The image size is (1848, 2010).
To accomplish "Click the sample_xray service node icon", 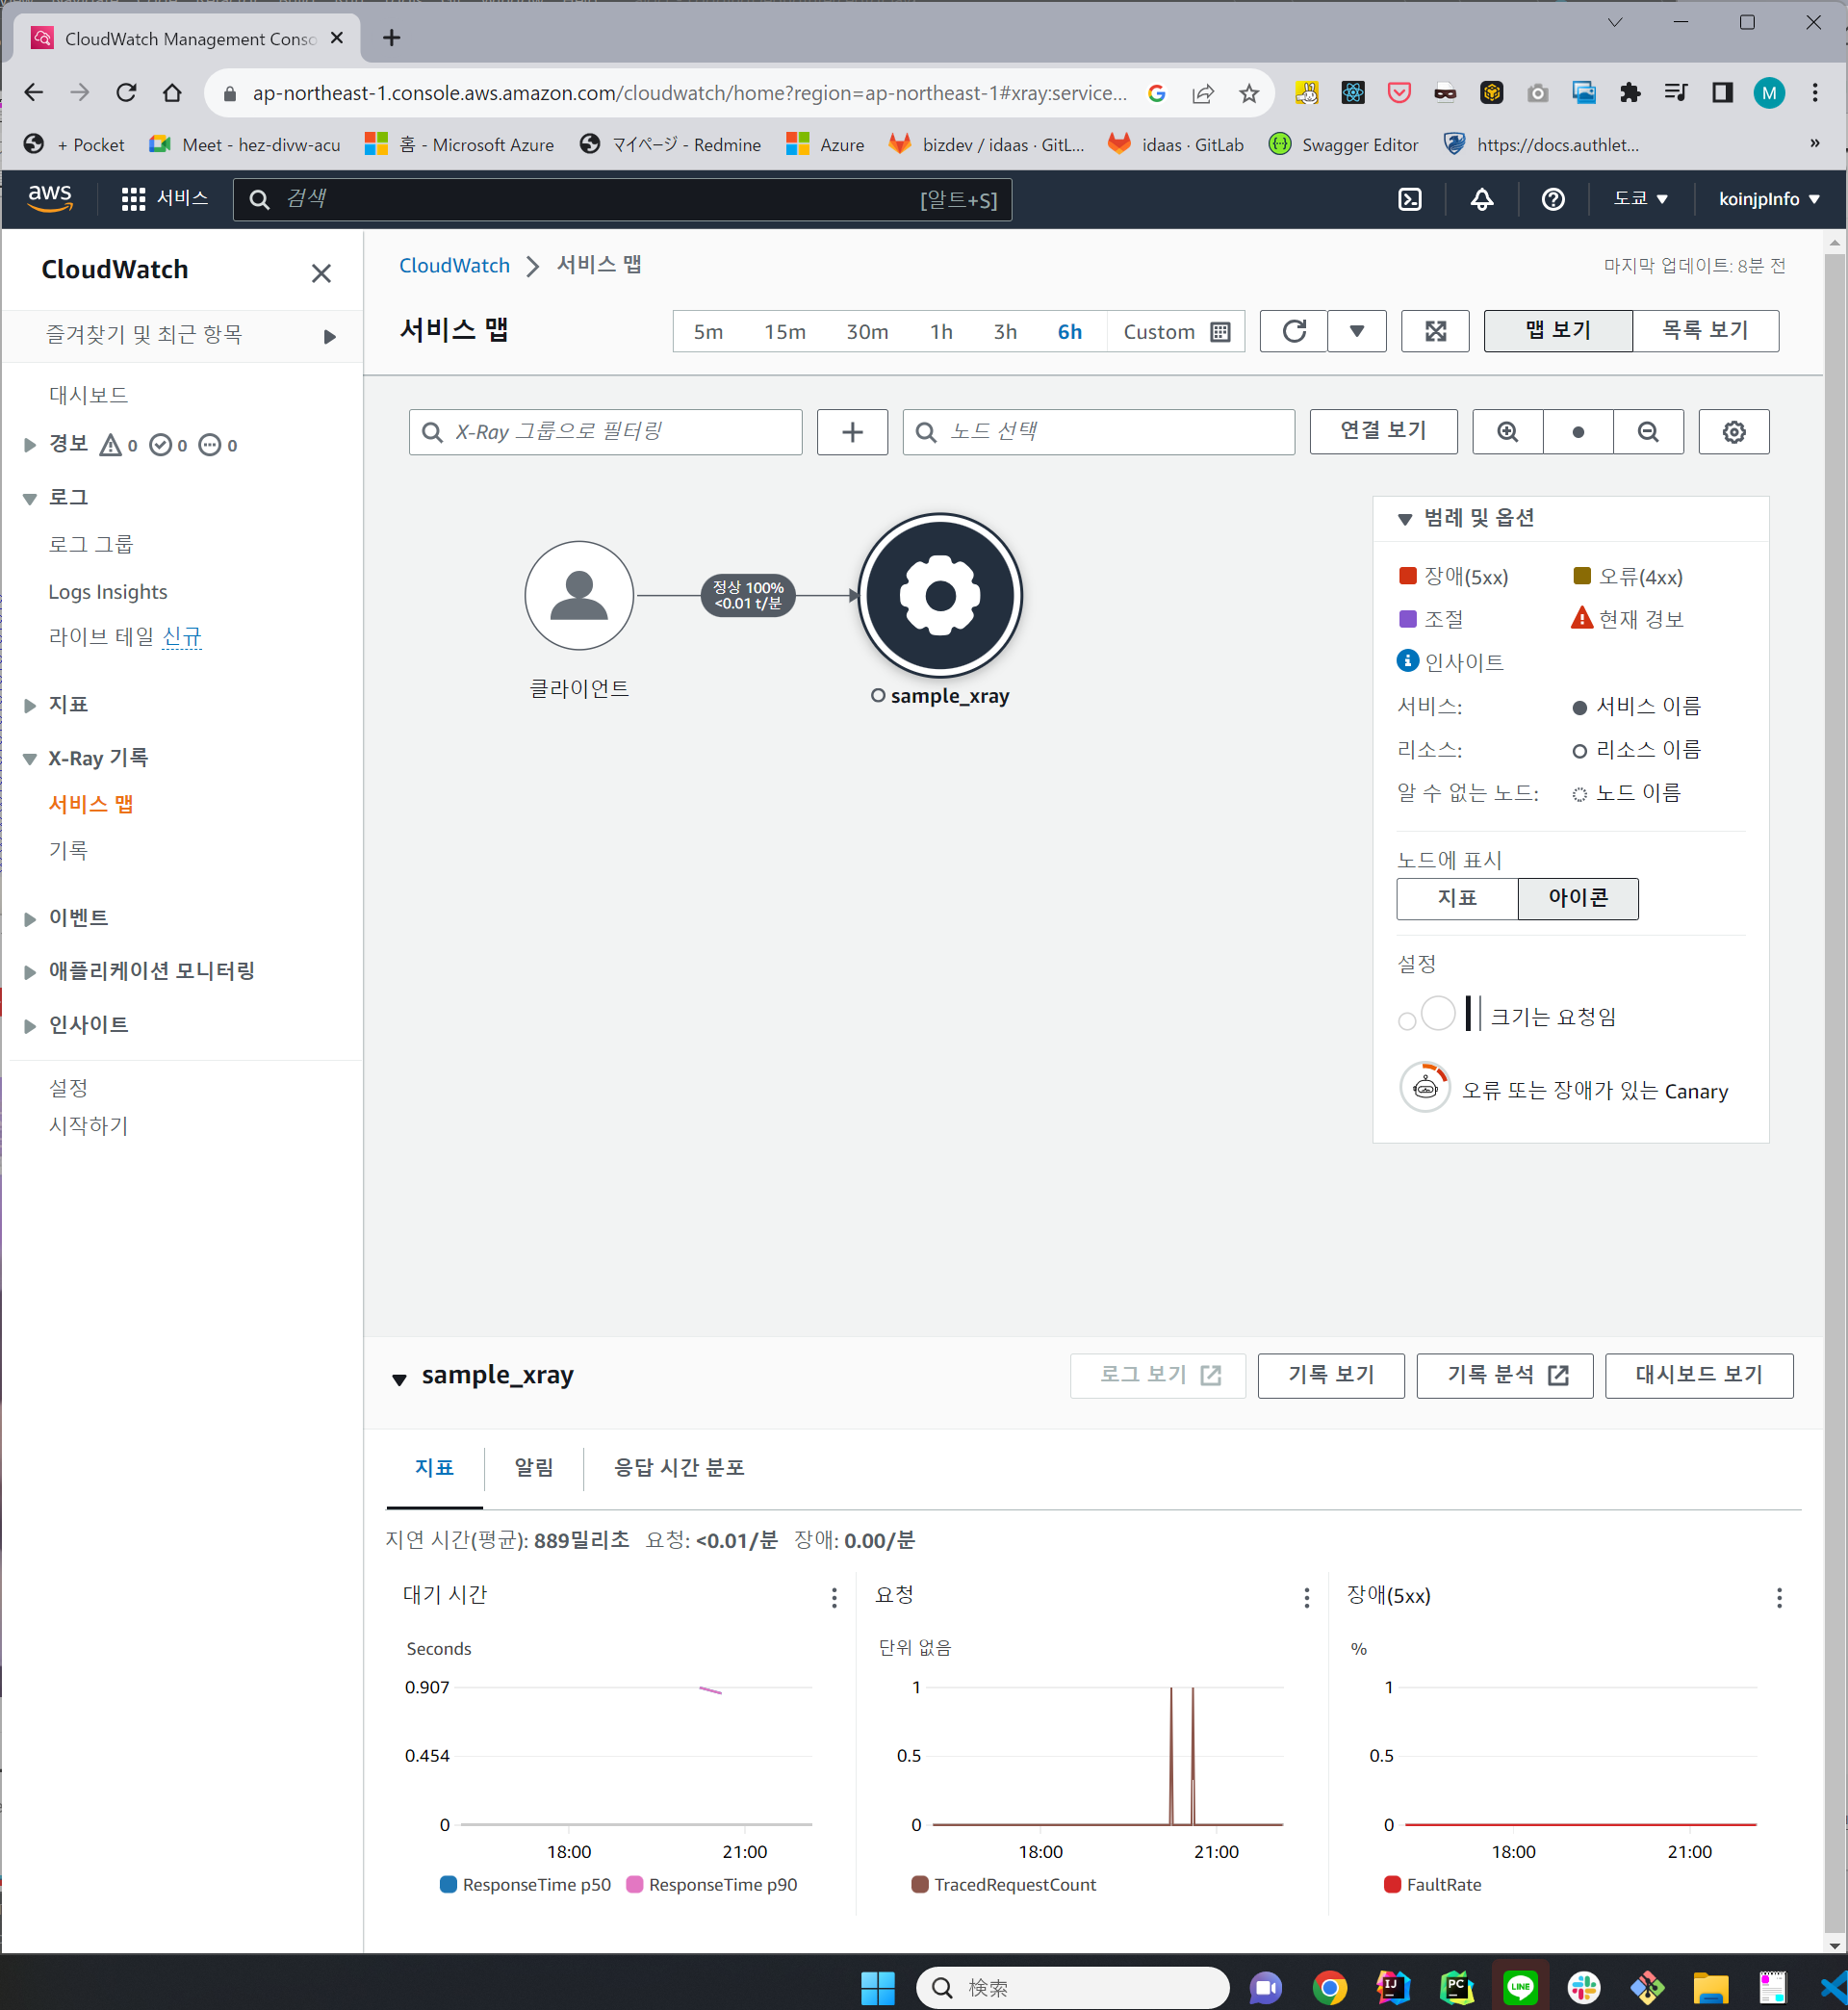I will tap(939, 596).
